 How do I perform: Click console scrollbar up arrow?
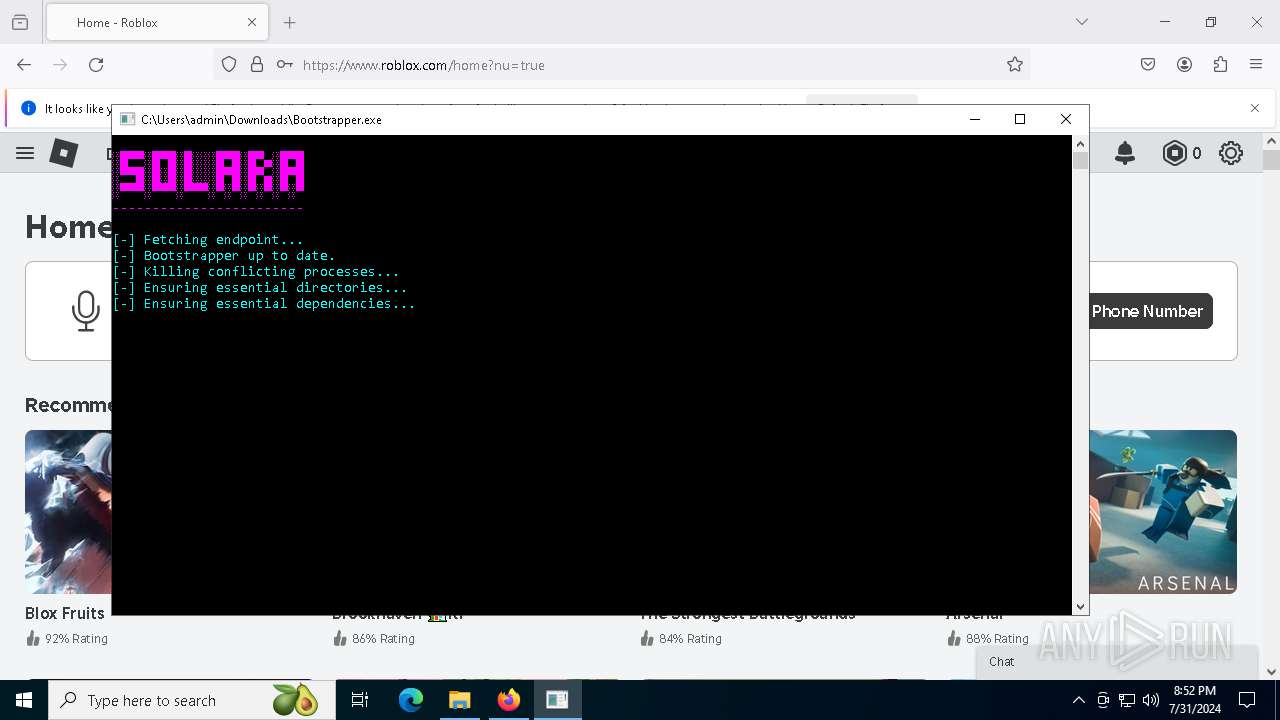pos(1080,144)
